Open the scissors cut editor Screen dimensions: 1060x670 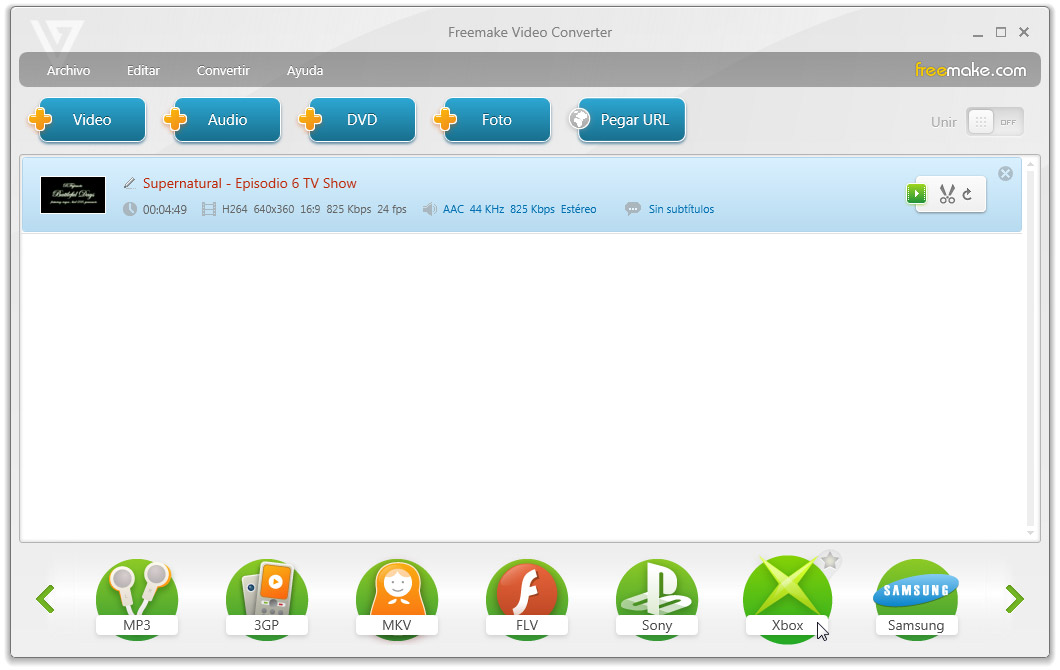coord(947,194)
